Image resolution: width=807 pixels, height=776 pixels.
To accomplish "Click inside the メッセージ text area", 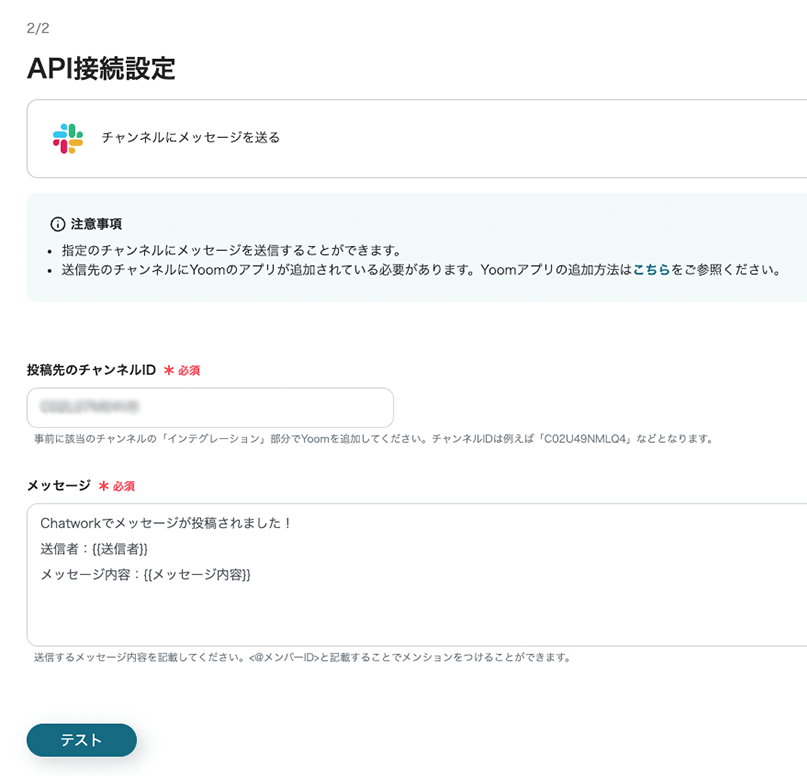I will pos(417,575).
